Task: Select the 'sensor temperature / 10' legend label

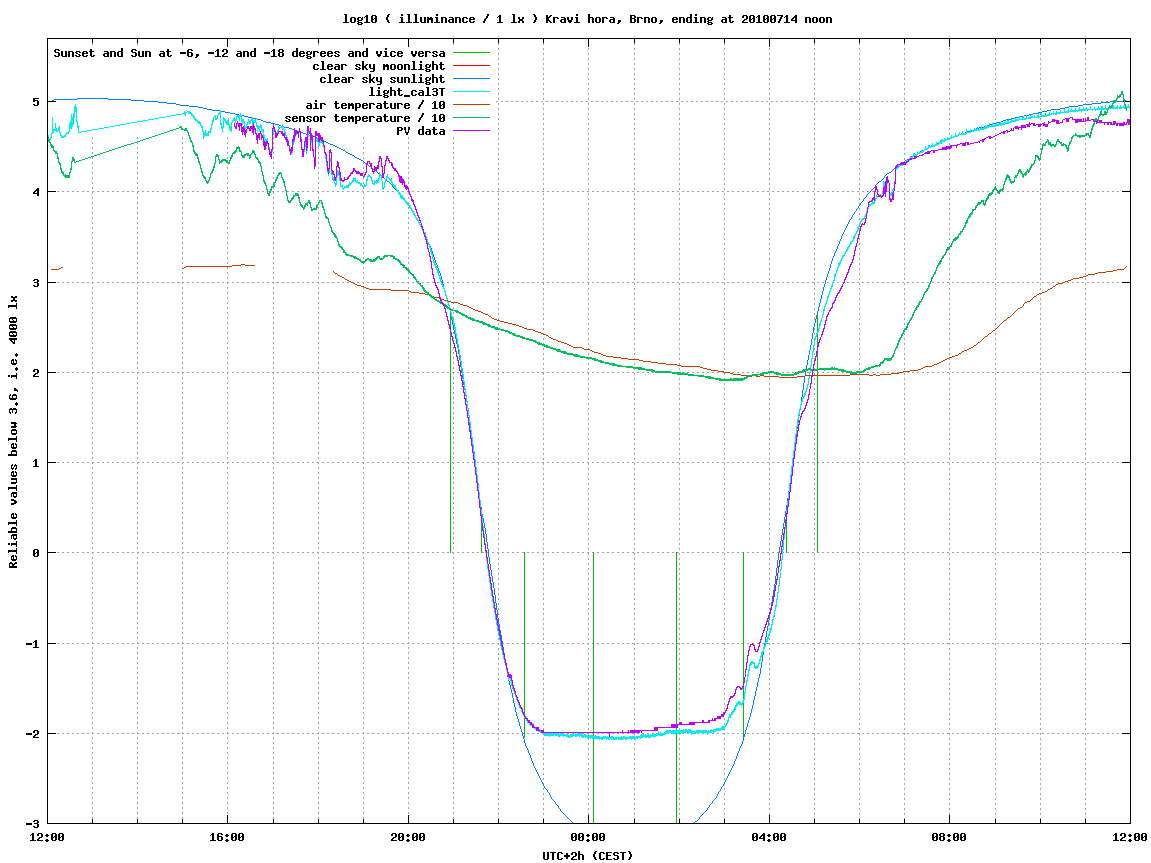Action: 365,118
